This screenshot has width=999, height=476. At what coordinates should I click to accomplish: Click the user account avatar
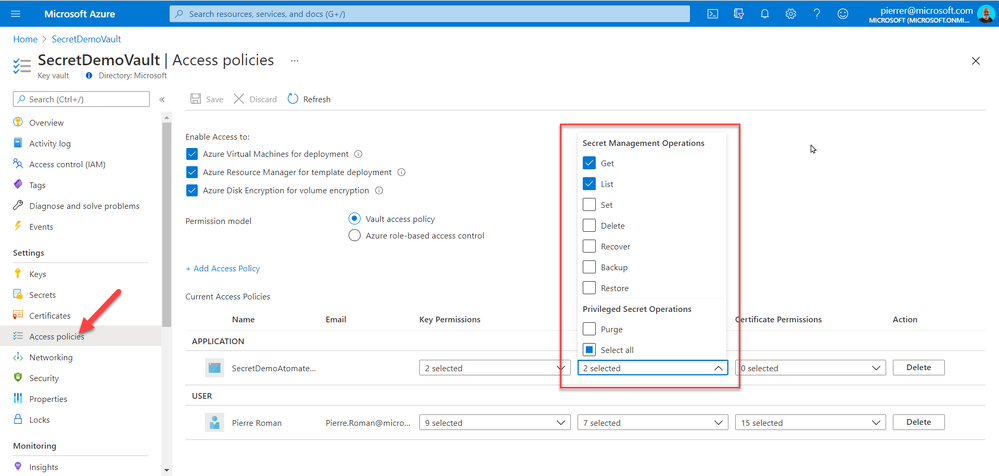tap(984, 14)
